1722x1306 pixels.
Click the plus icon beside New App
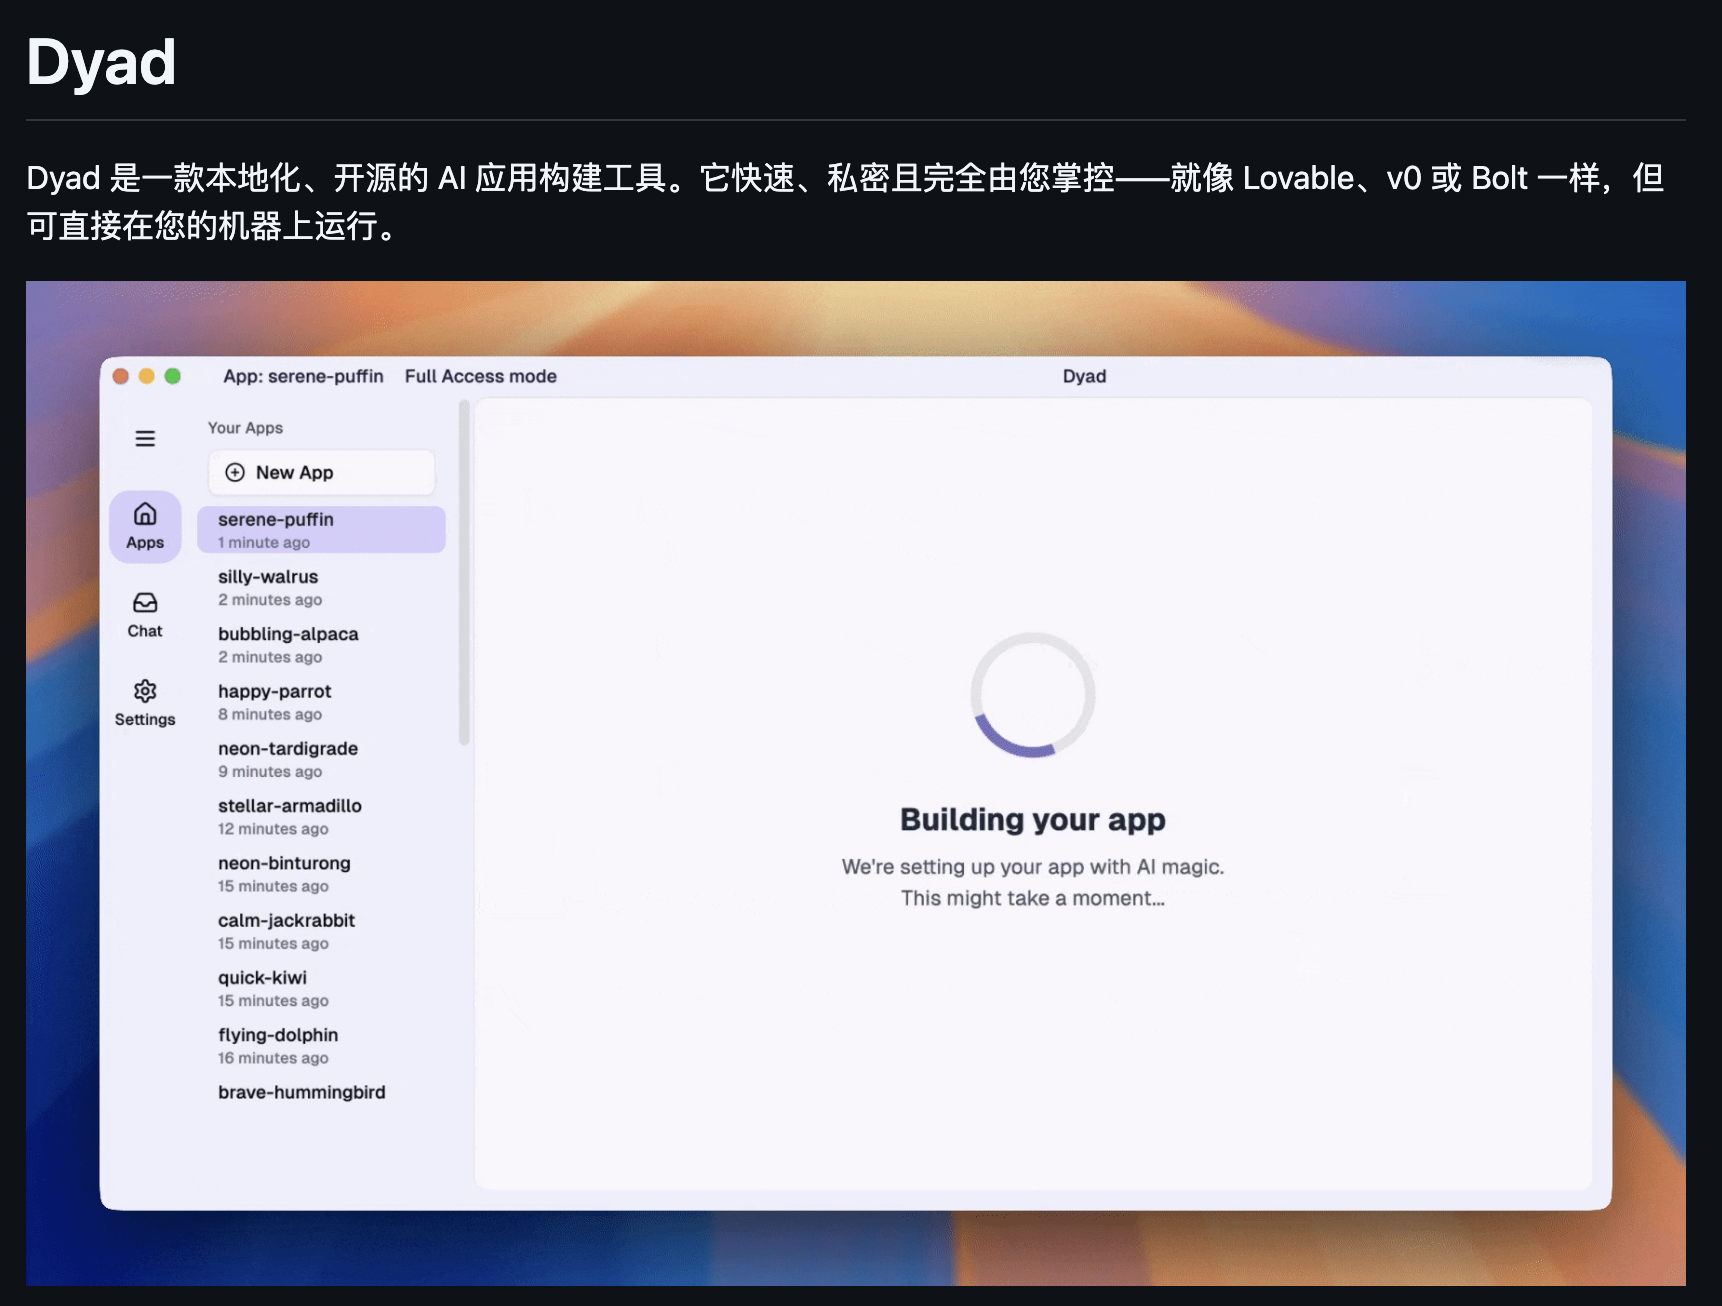coord(235,472)
